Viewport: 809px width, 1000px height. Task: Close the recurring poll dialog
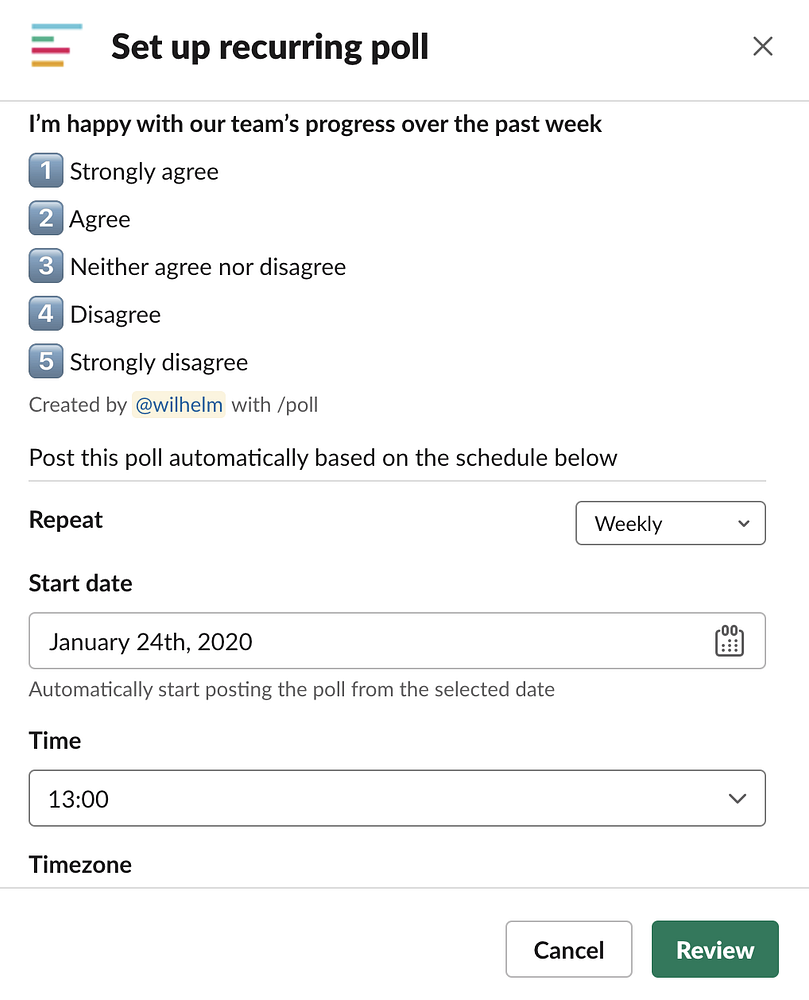click(762, 46)
